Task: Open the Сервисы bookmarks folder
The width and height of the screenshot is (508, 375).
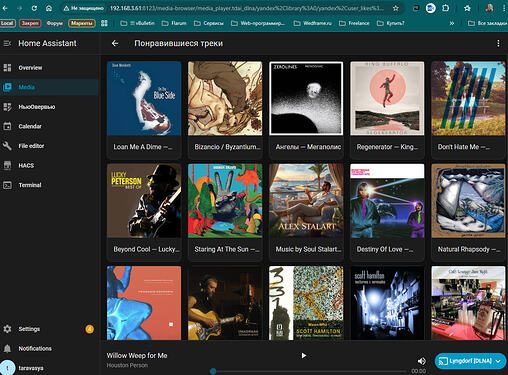Action: [x=209, y=23]
